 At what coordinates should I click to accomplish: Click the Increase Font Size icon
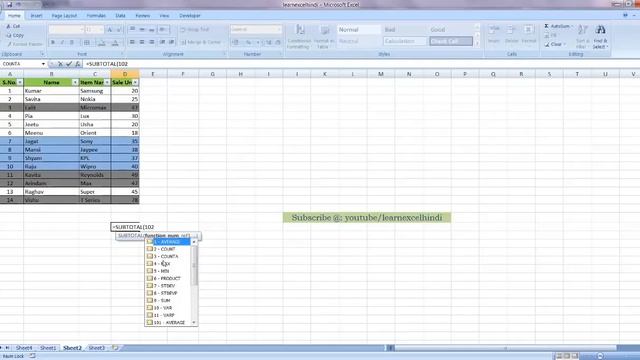pyautogui.click(x=110, y=29)
